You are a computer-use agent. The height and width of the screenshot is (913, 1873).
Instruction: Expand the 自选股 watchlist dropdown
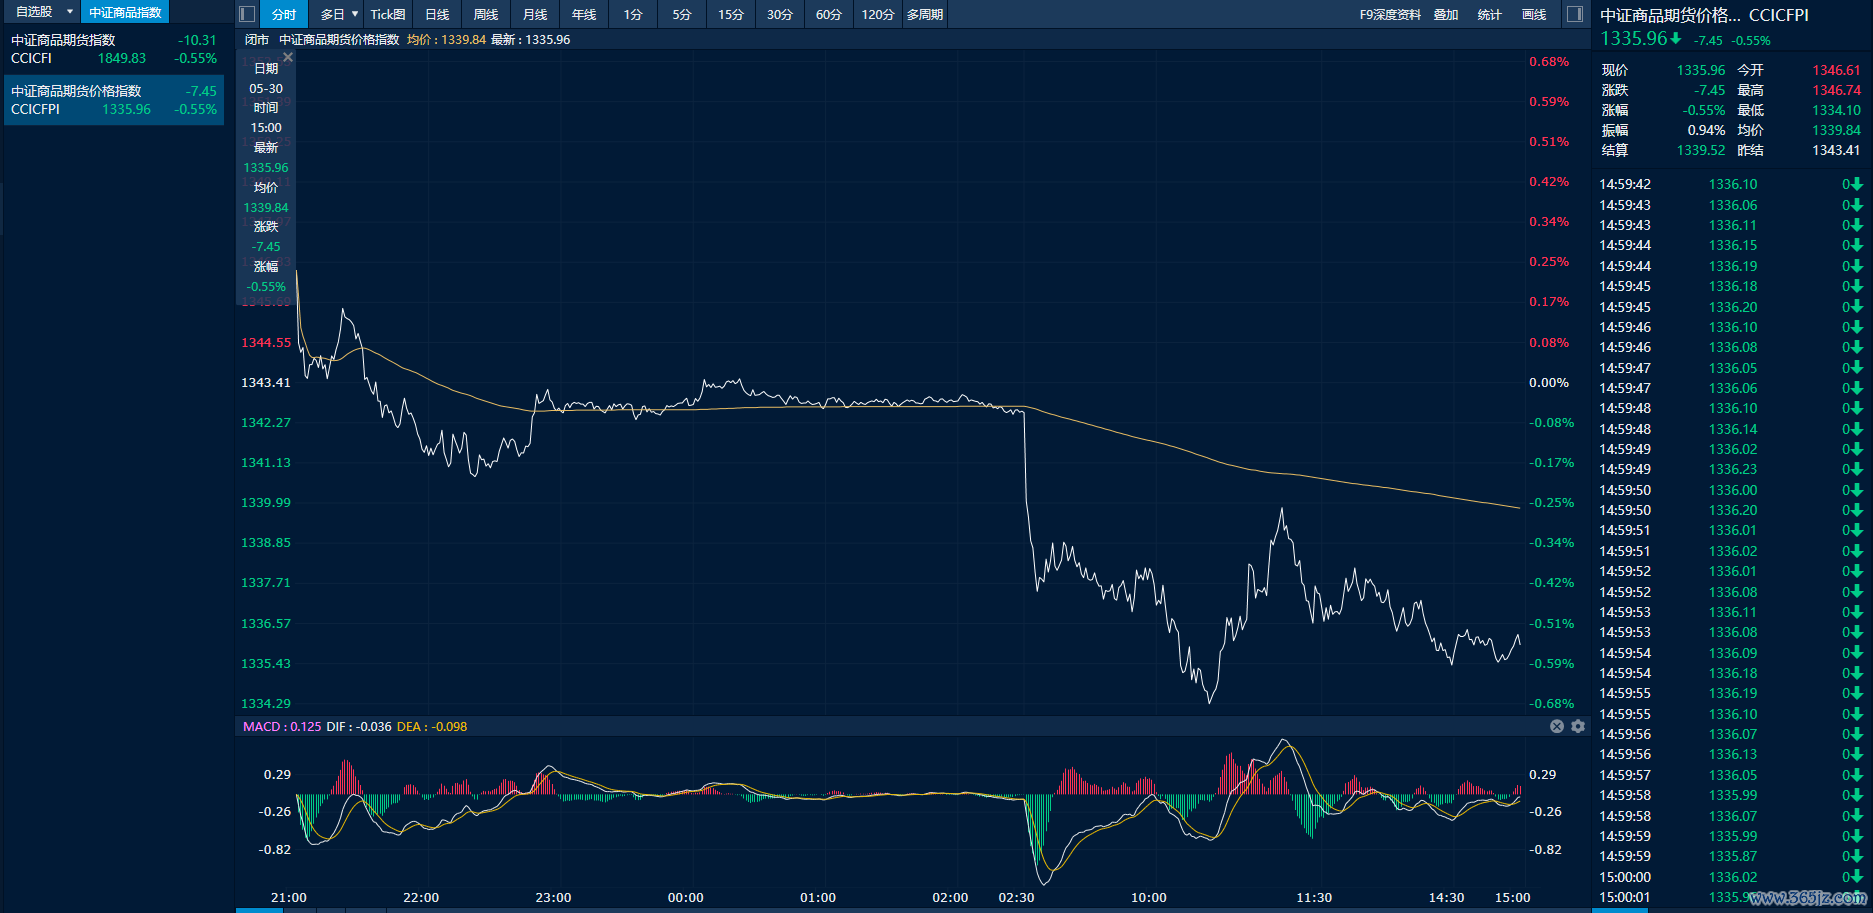point(70,12)
